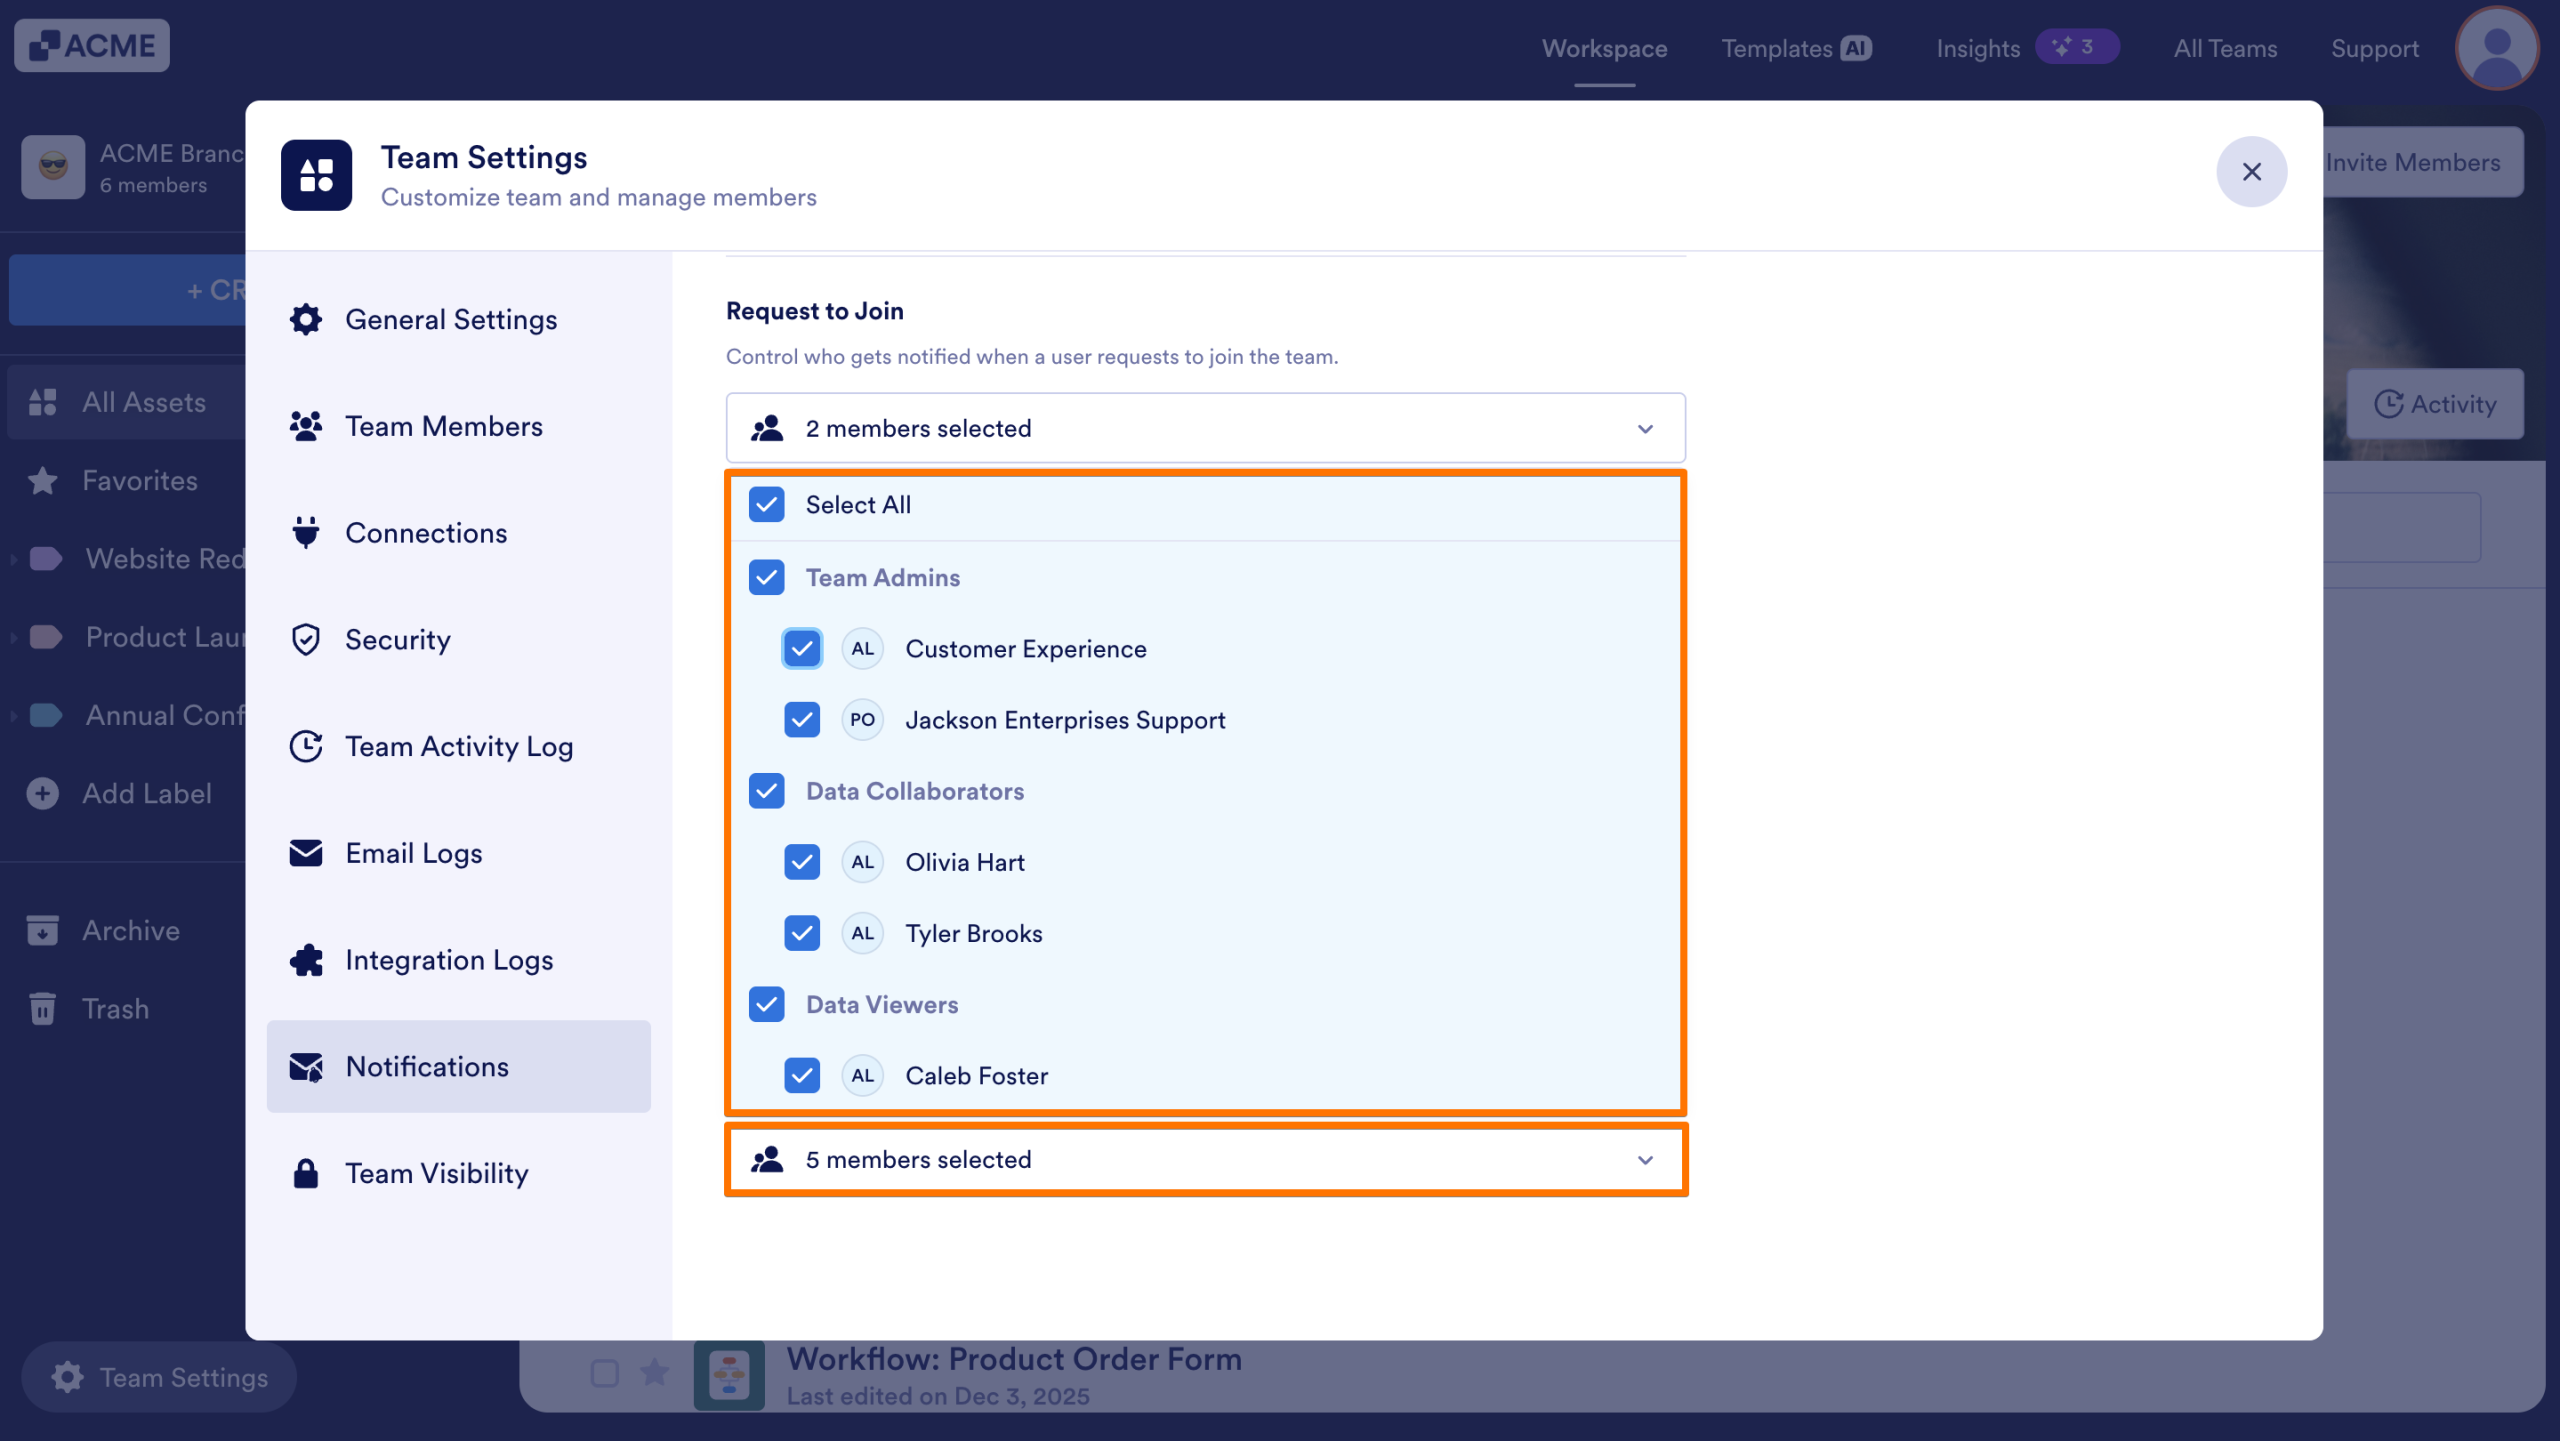Click the ACME Brand team emoji avatar
This screenshot has width=2560, height=1441.
[x=53, y=167]
